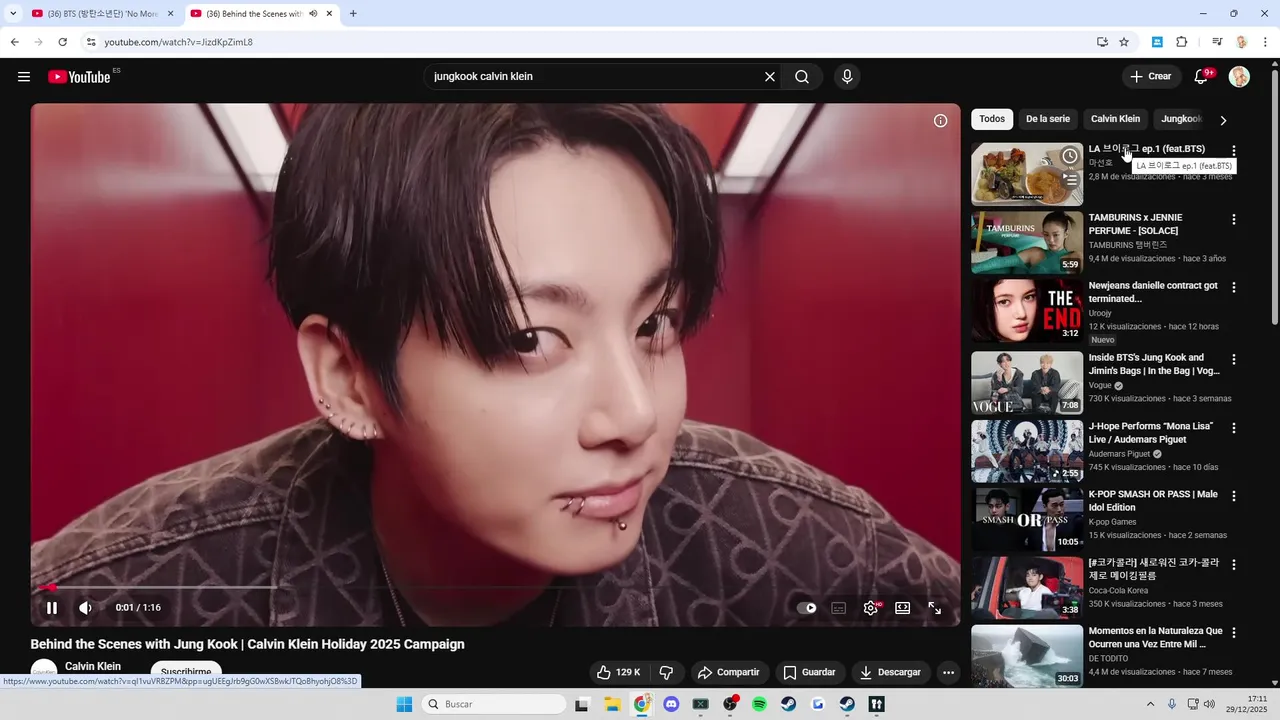Mute the tab via speaker icon

tap(313, 14)
